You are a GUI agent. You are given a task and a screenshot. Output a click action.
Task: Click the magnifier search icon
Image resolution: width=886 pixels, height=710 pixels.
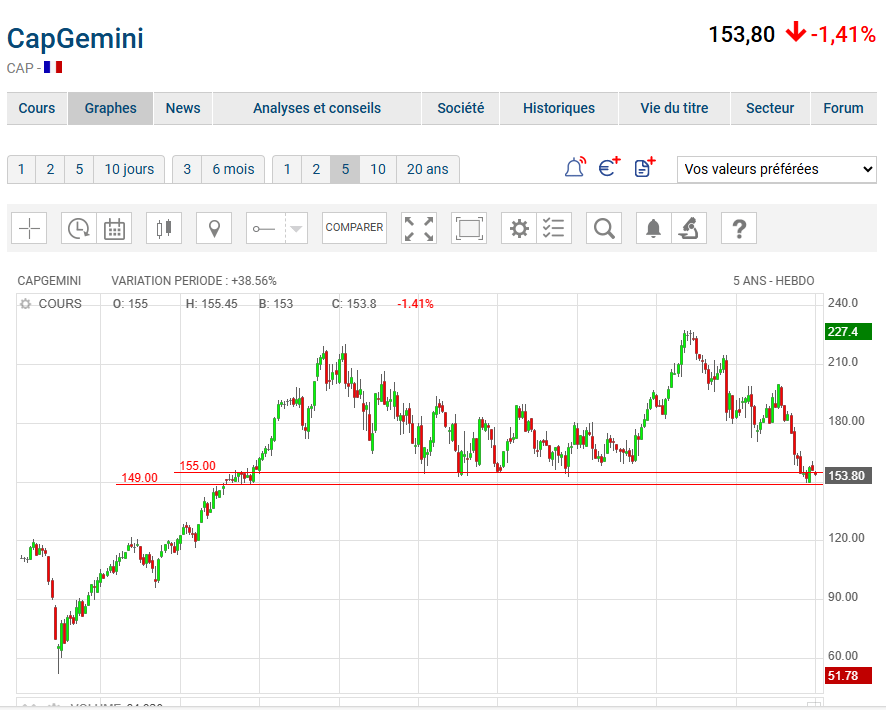[604, 229]
